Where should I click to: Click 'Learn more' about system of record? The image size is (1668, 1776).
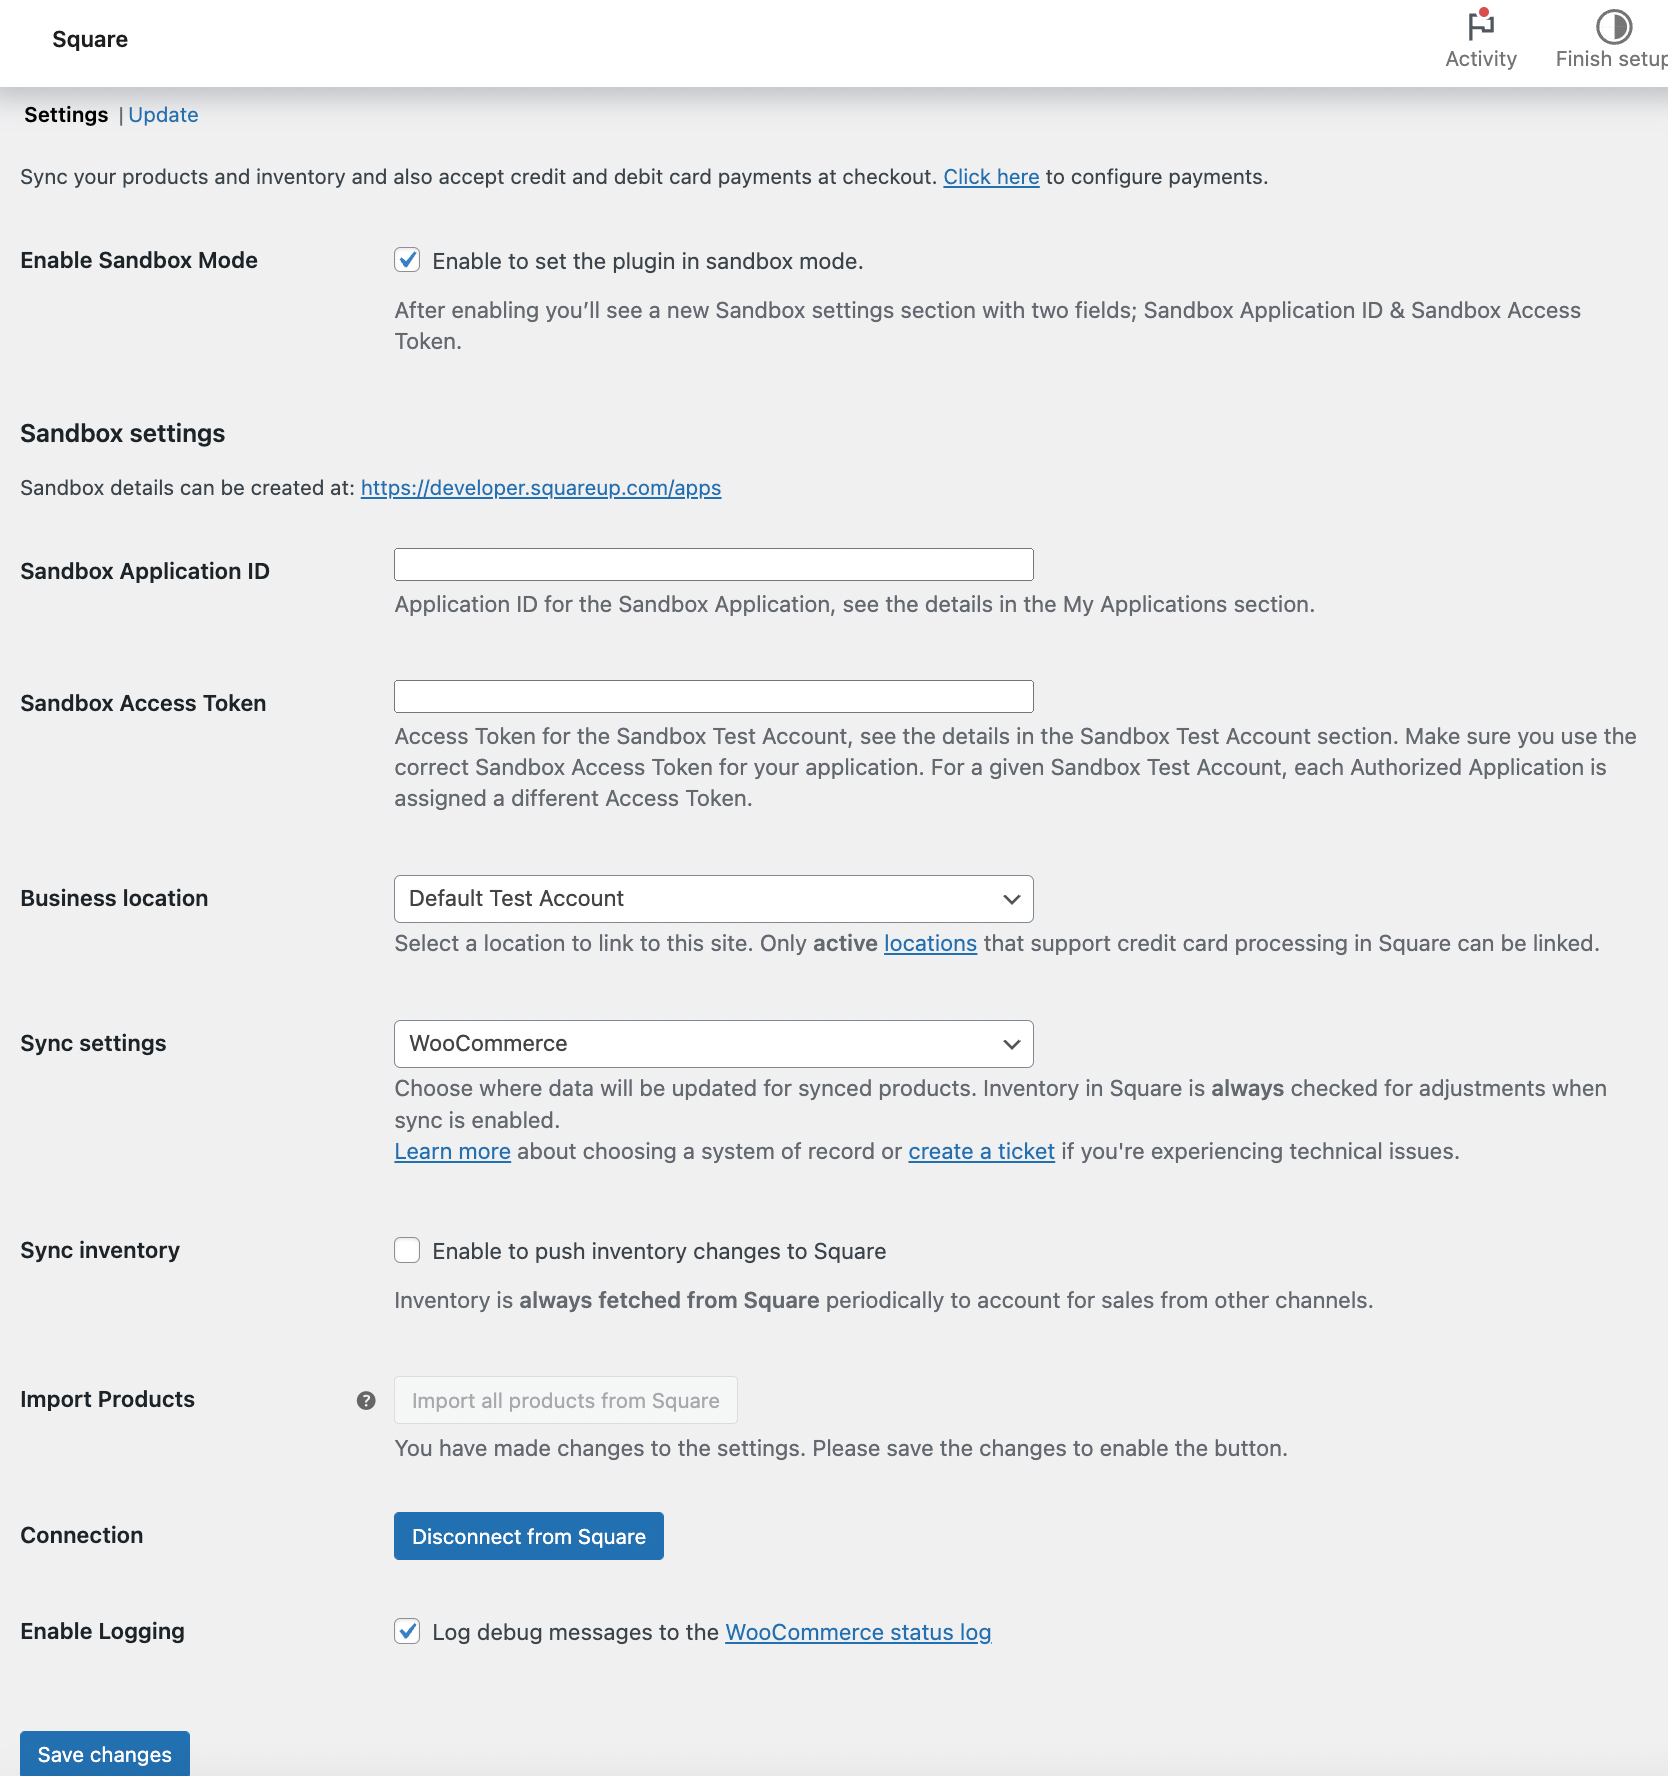452,1151
